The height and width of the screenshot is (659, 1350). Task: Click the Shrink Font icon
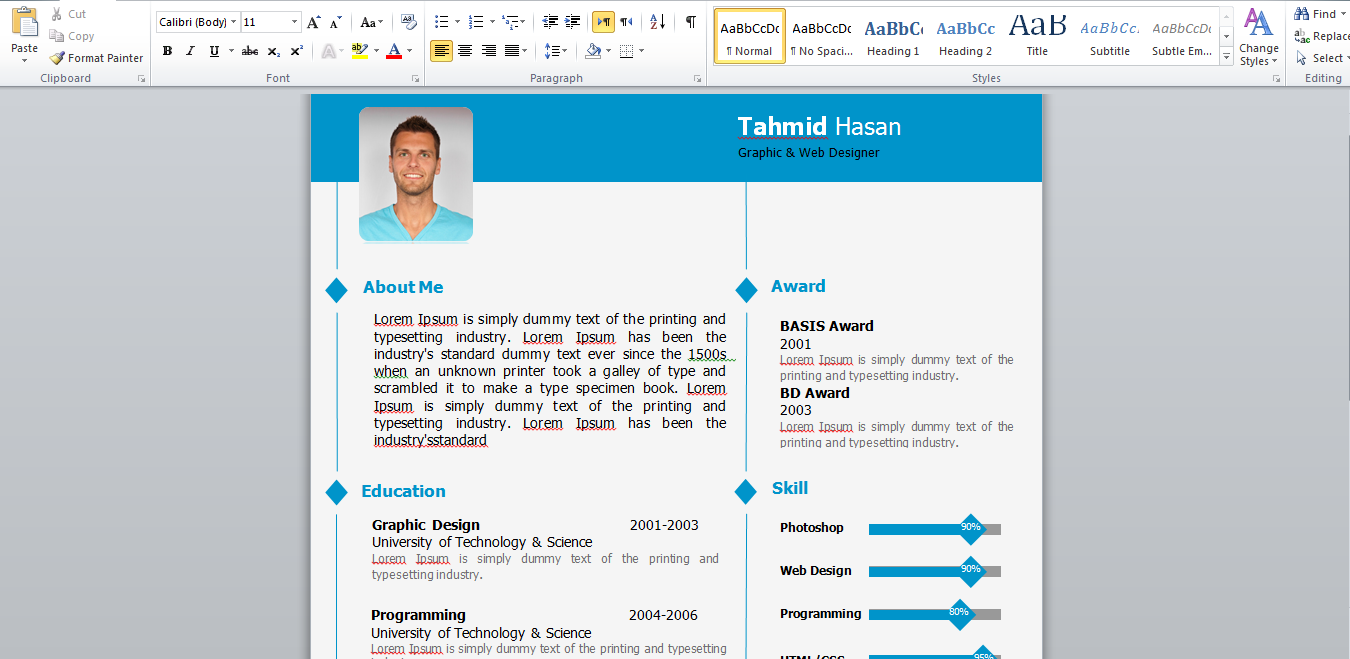tap(336, 22)
